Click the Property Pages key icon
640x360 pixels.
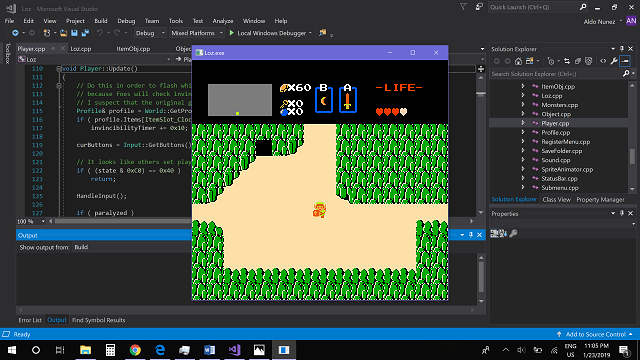pyautogui.click(x=513, y=233)
